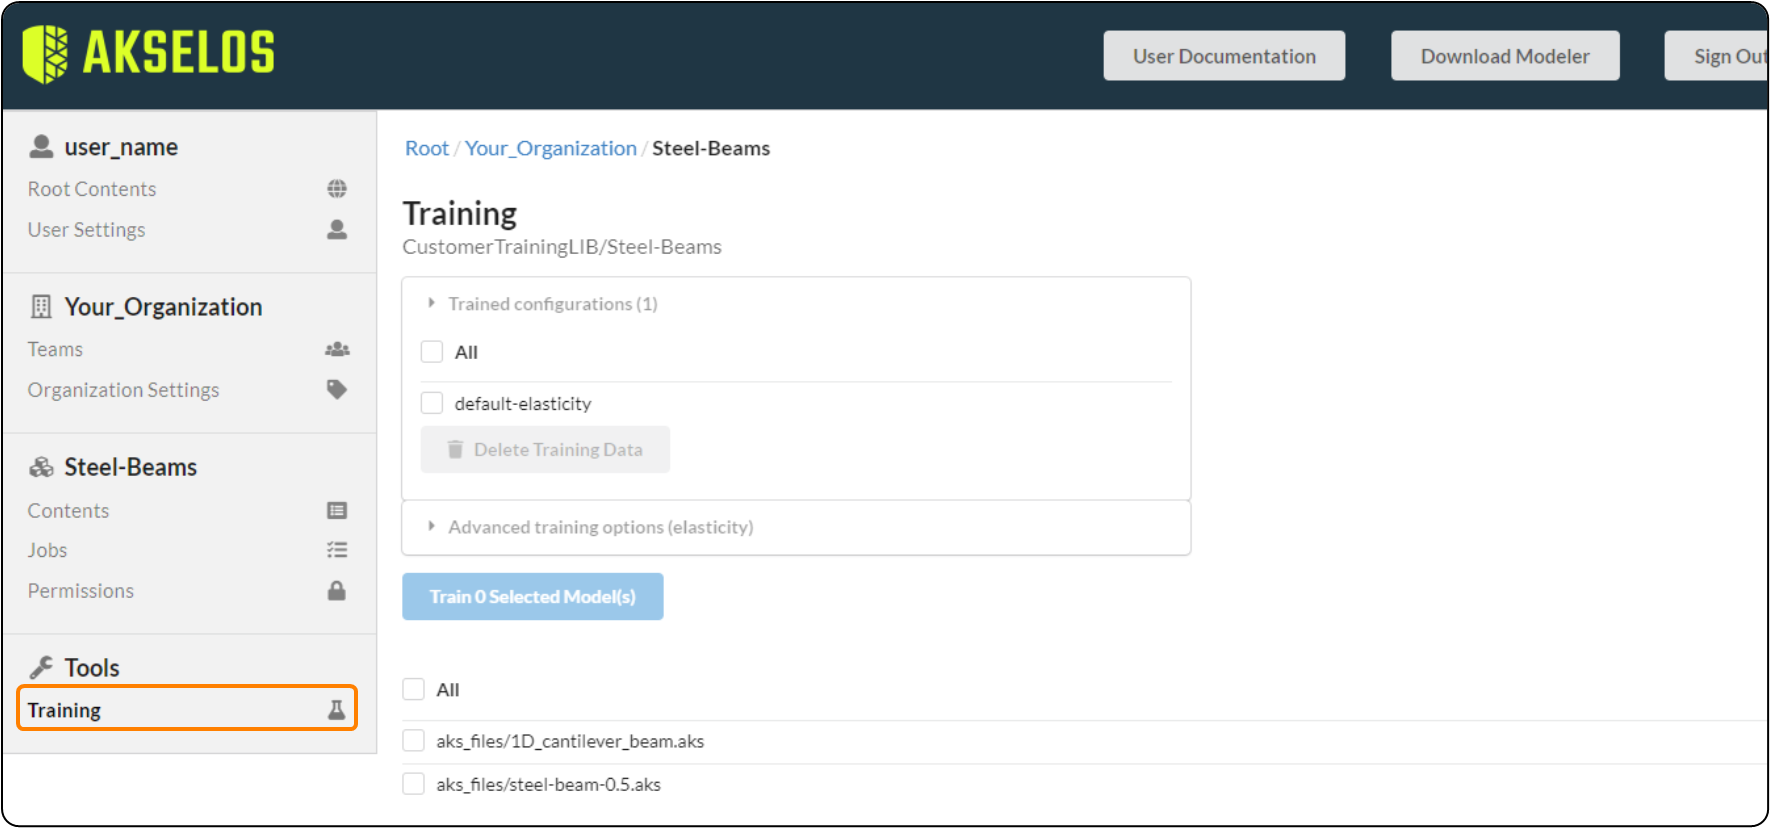Click the person icon beside User Settings

coord(337,230)
